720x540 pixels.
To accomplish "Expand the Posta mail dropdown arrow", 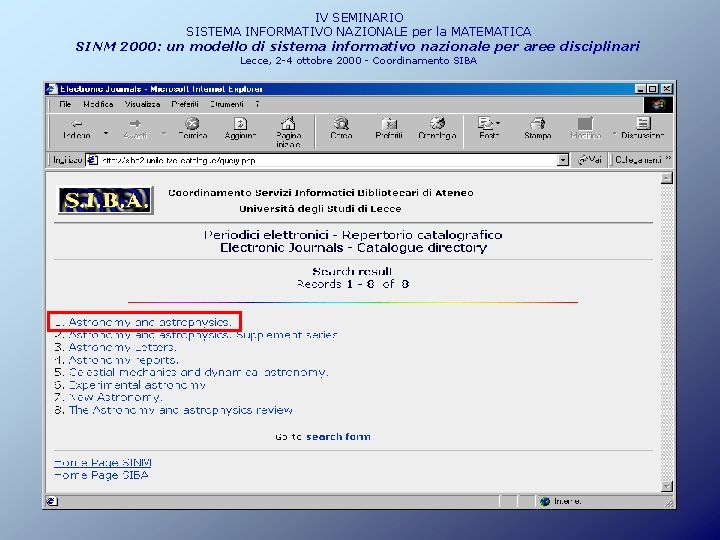I will coord(498,123).
